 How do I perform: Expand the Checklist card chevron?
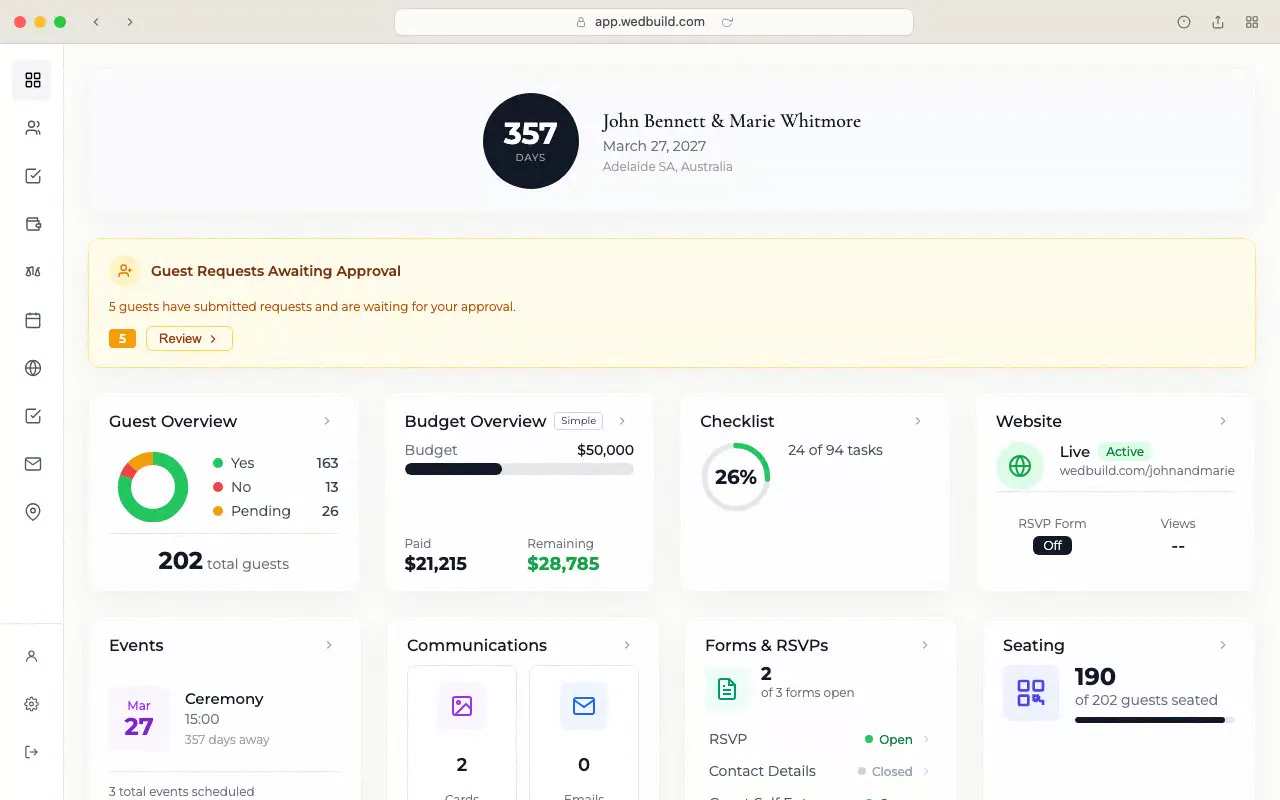(918, 421)
